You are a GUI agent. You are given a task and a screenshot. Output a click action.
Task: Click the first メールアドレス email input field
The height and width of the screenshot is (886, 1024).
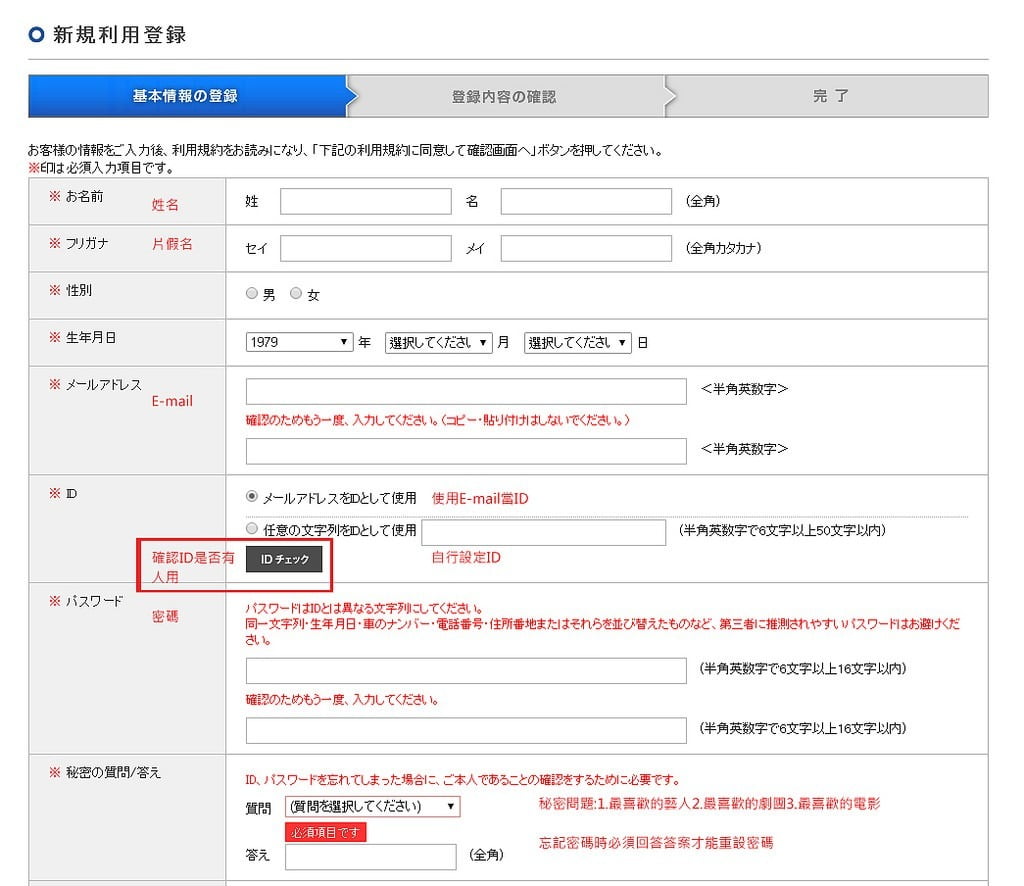pos(465,391)
